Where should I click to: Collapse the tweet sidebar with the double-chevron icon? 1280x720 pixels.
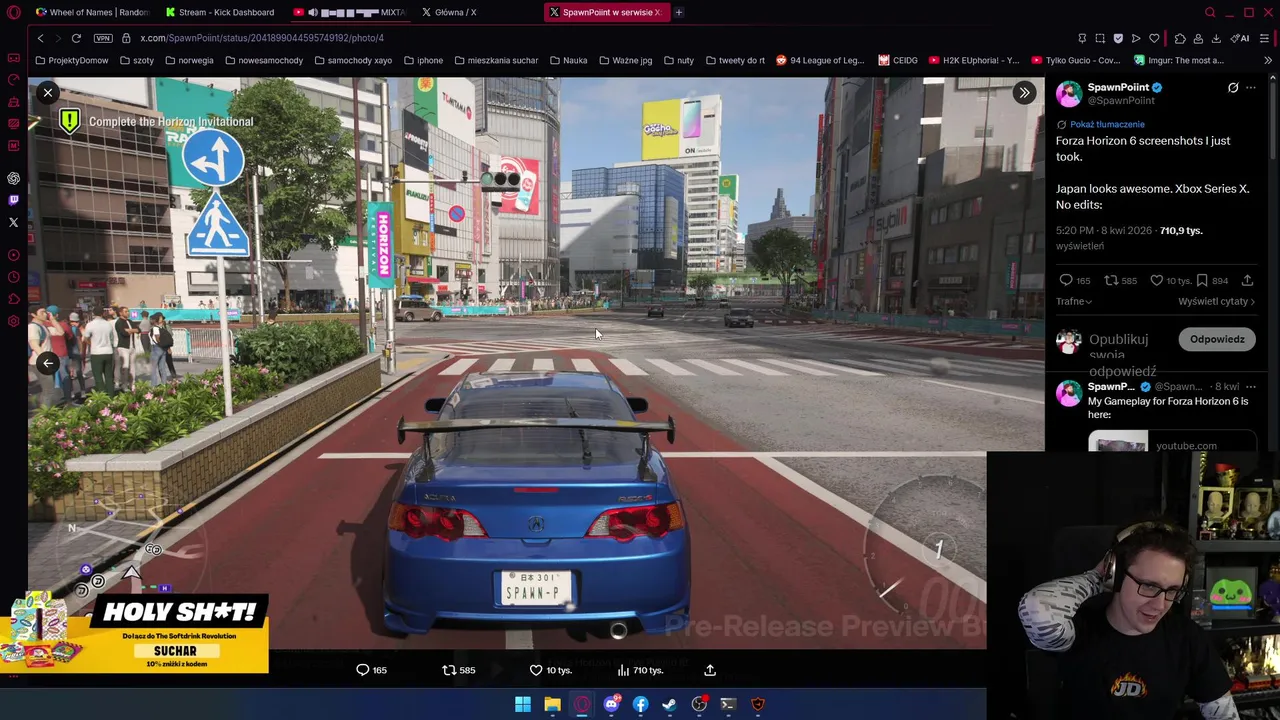(x=1024, y=93)
